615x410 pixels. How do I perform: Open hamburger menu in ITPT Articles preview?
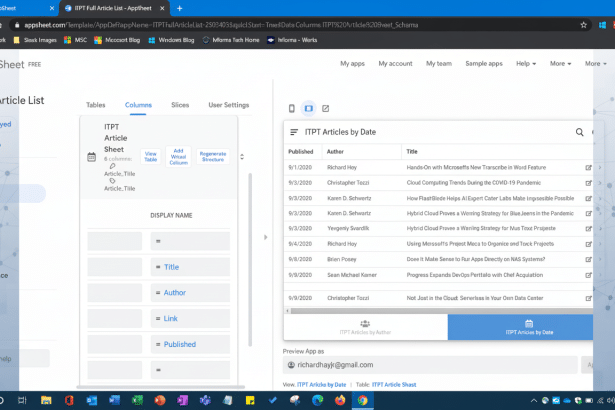pyautogui.click(x=294, y=132)
